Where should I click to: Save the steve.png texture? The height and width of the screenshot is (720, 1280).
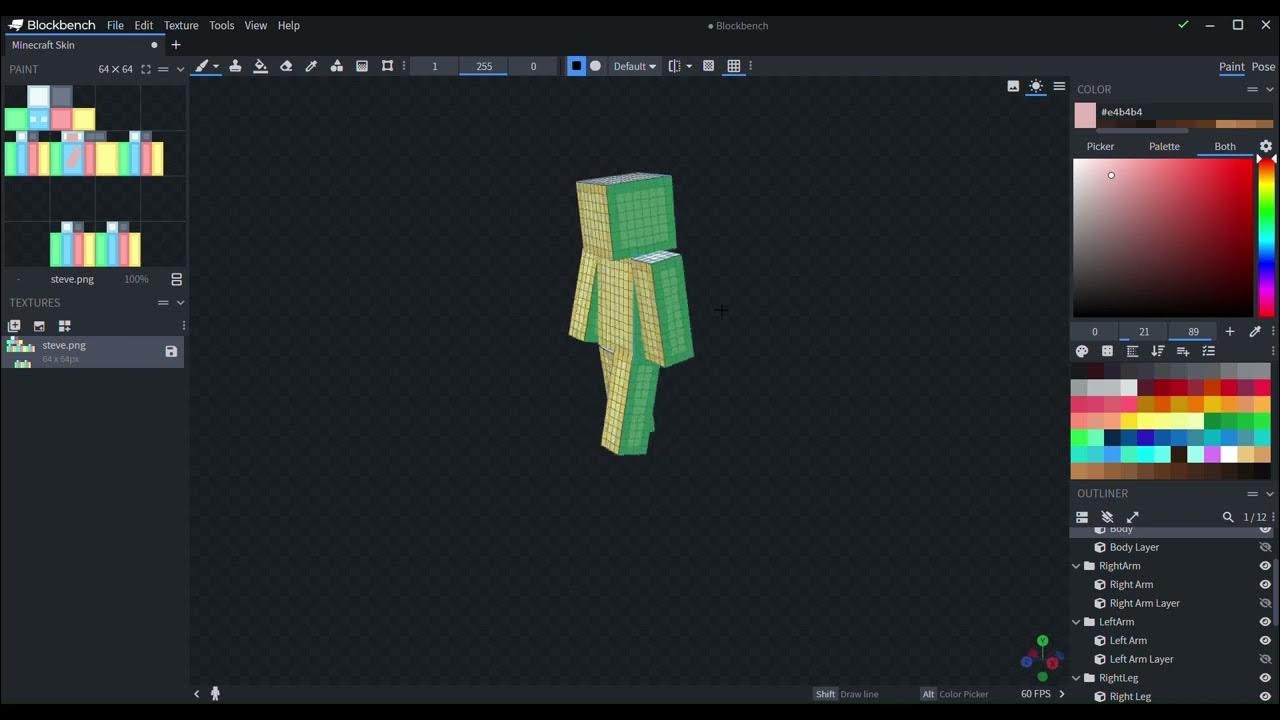click(x=171, y=352)
